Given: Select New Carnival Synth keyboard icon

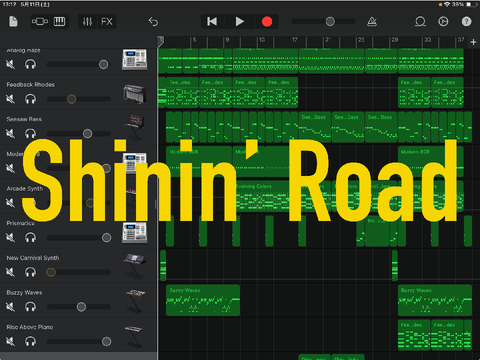Looking at the screenshot, I should pos(135,265).
